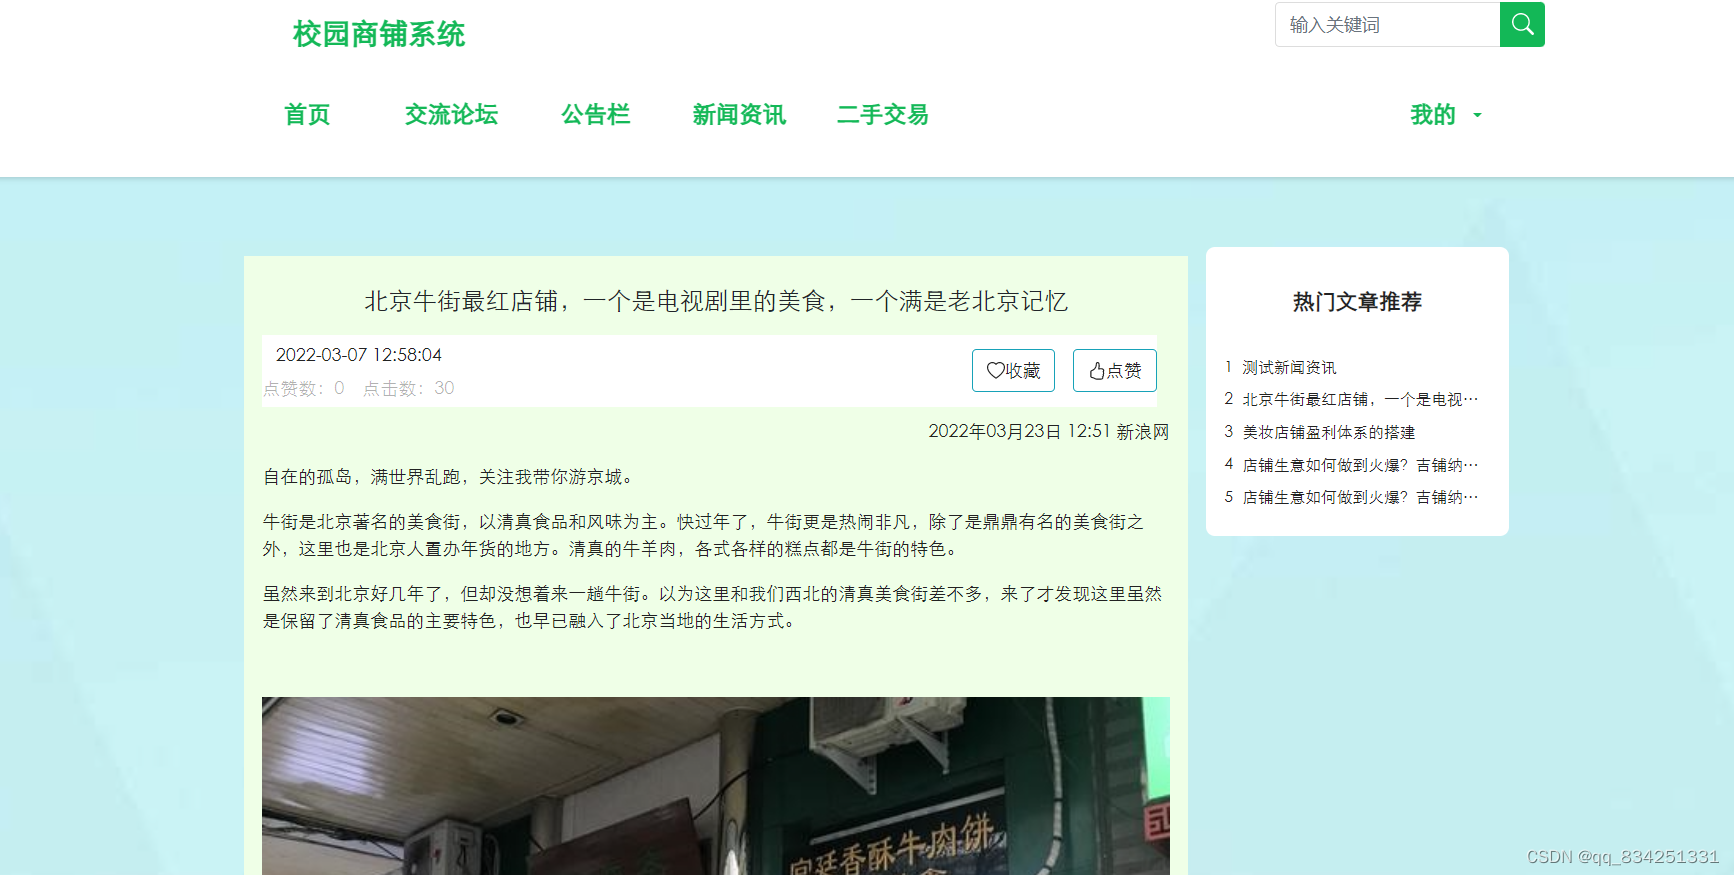Click the timestamp 2022-03-07 12:58:04
Image resolution: width=1734 pixels, height=875 pixels.
pos(359,355)
